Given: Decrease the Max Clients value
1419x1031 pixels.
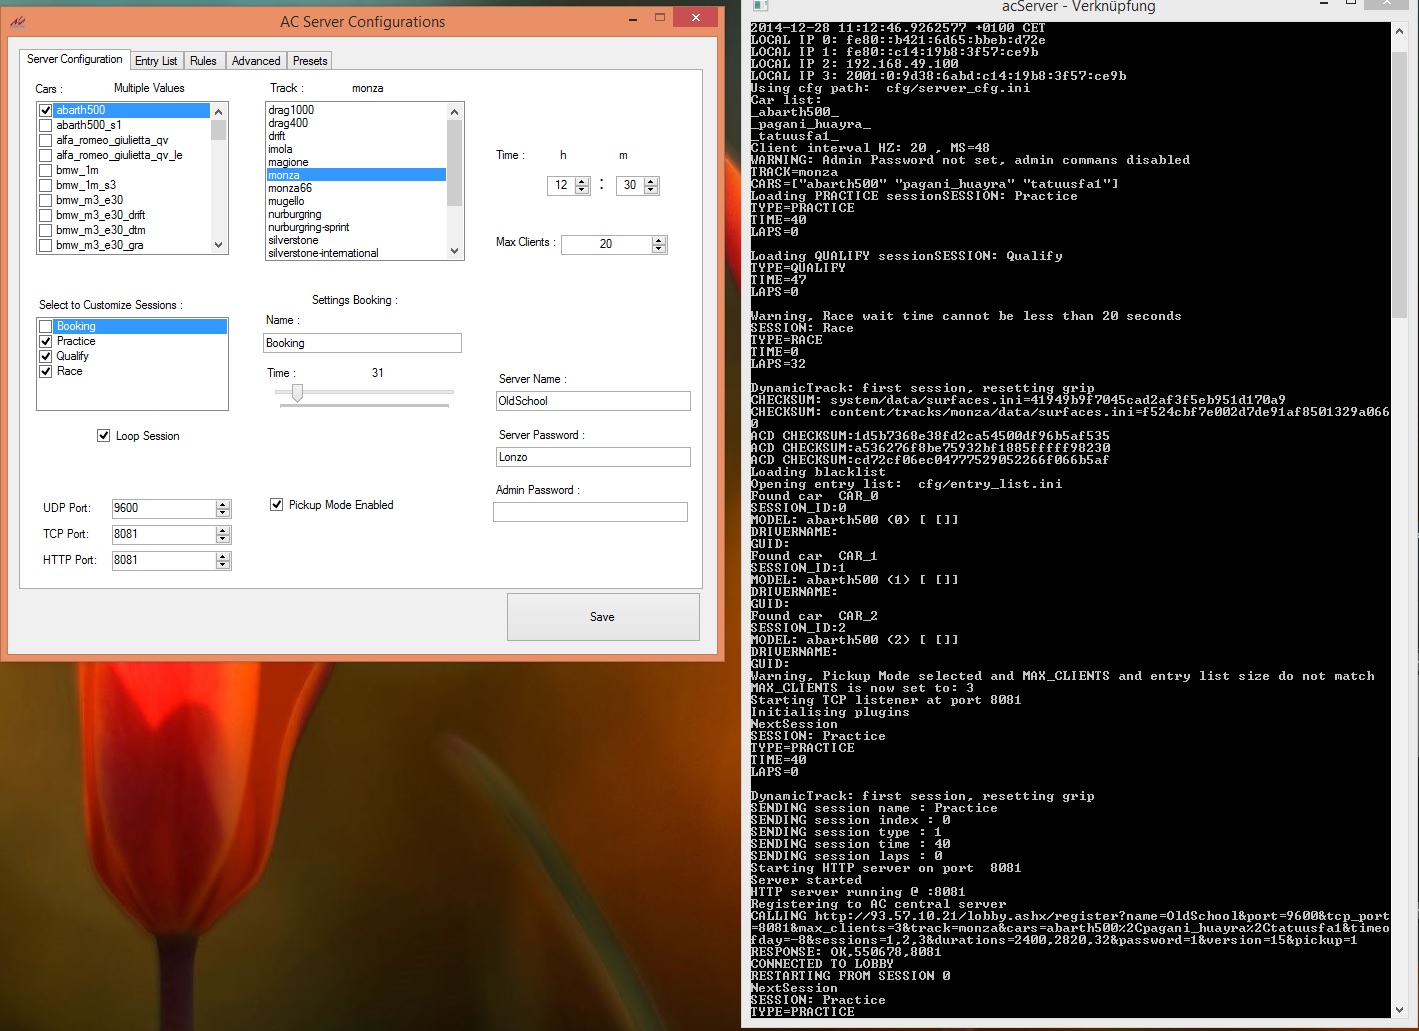Looking at the screenshot, I should [658, 249].
